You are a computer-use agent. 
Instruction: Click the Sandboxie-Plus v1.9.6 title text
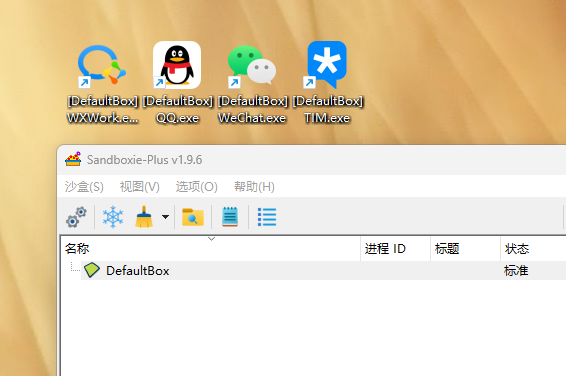[144, 159]
